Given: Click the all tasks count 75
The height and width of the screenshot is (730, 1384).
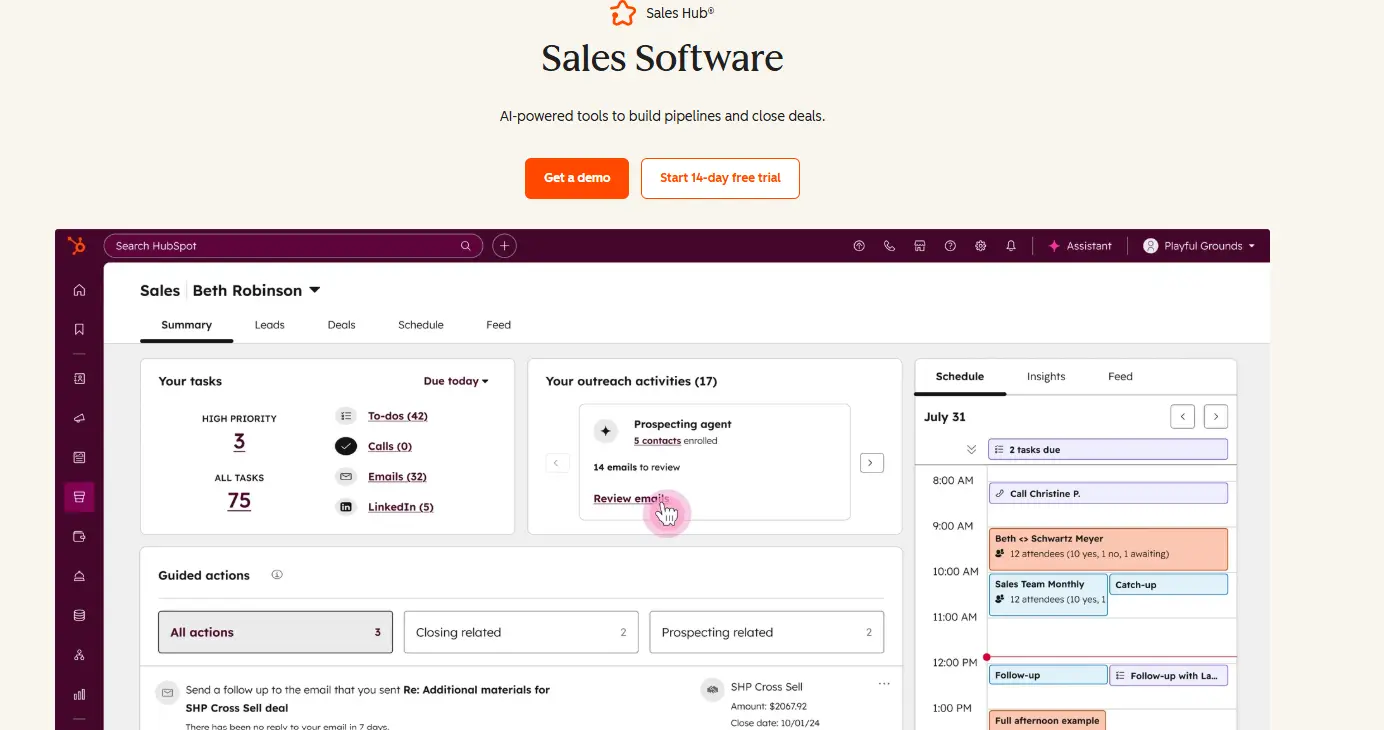Looking at the screenshot, I should [239, 501].
